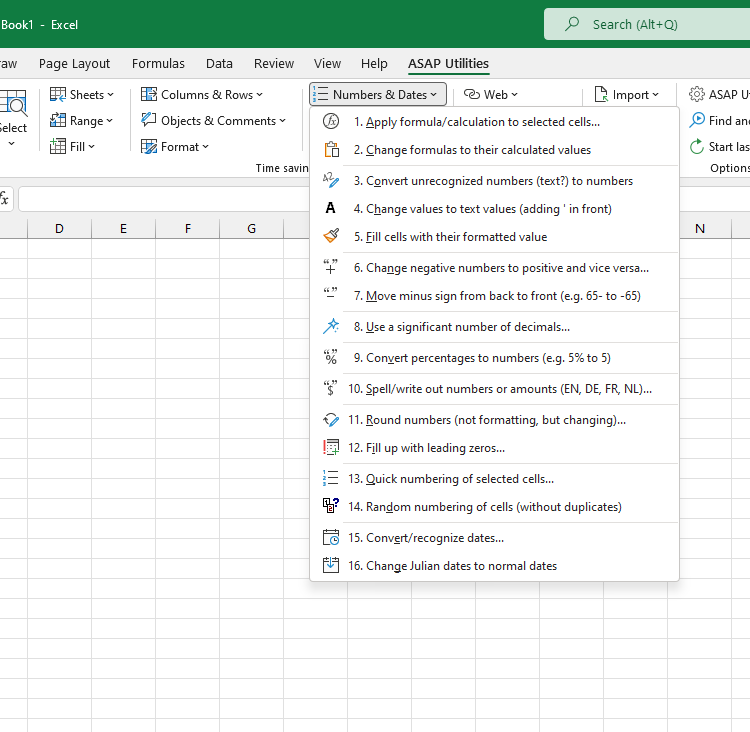Click the Apply formula/calculation fx icon
This screenshot has width=750, height=732.
pyautogui.click(x=331, y=122)
